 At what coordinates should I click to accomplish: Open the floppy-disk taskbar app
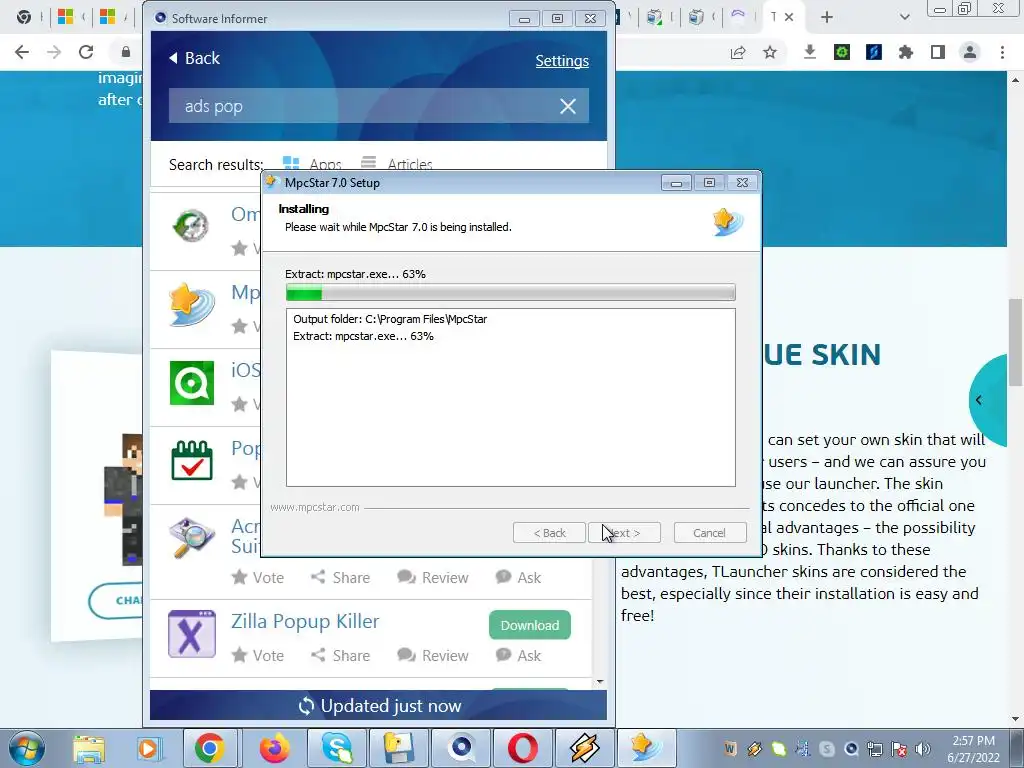(398, 748)
